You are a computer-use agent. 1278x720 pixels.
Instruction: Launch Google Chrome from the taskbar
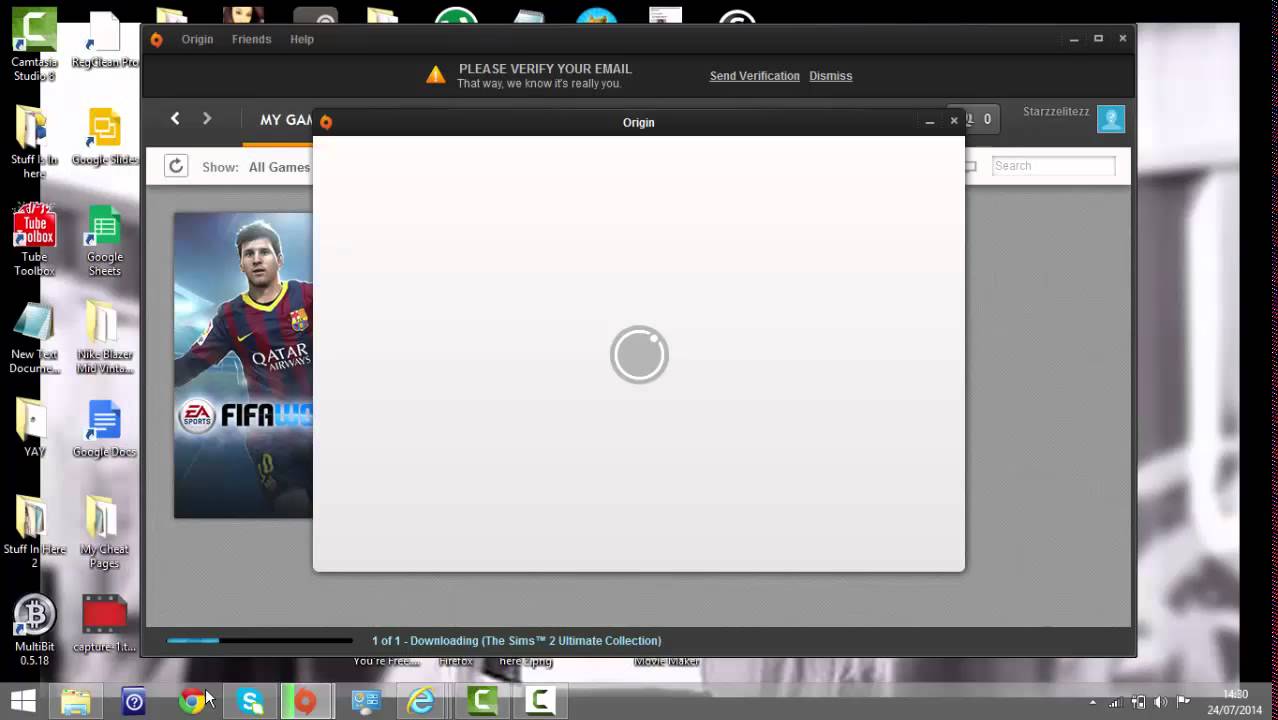click(192, 701)
